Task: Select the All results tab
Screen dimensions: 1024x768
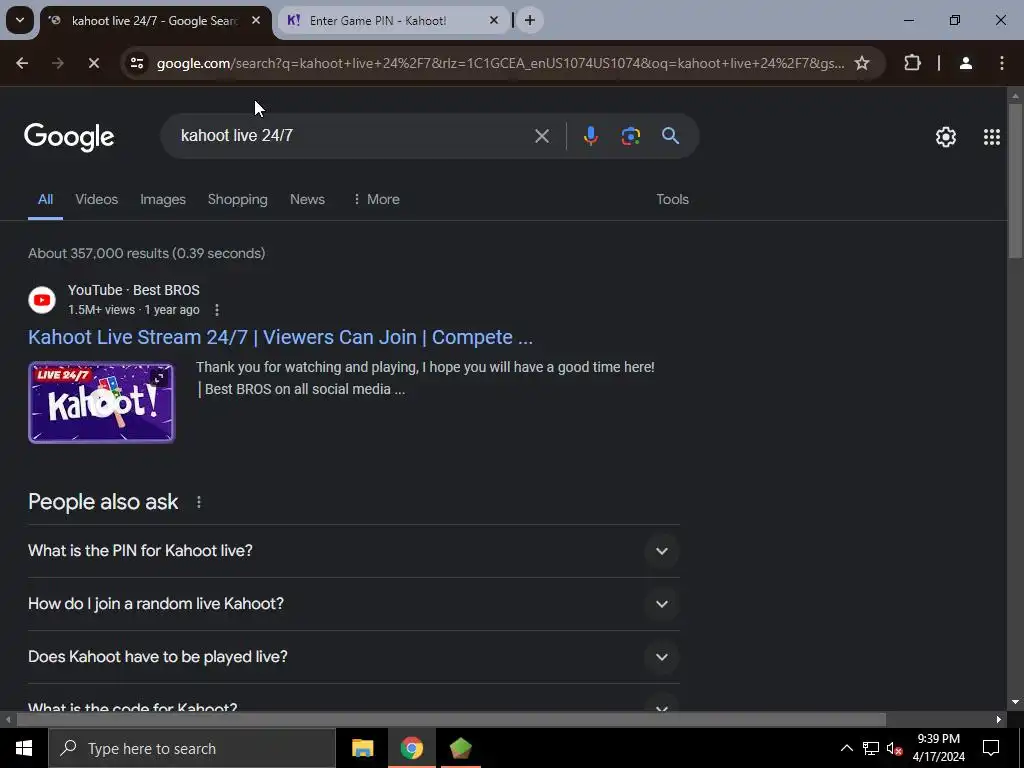Action: (45, 199)
